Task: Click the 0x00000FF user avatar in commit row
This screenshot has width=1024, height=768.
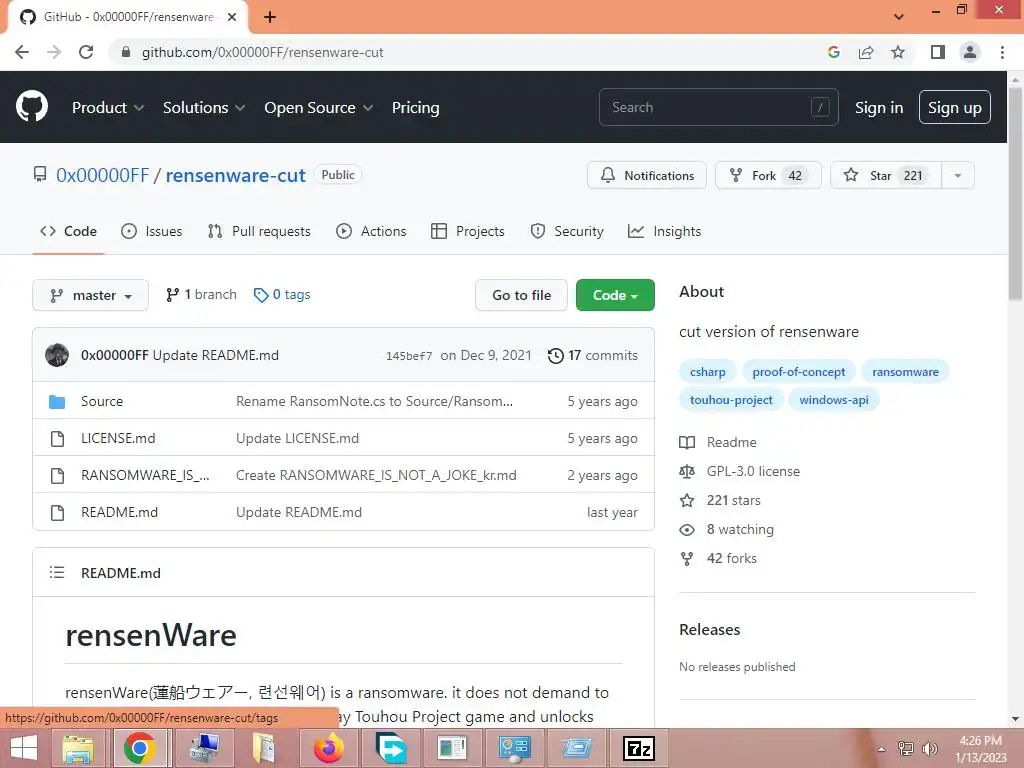Action: 57,355
